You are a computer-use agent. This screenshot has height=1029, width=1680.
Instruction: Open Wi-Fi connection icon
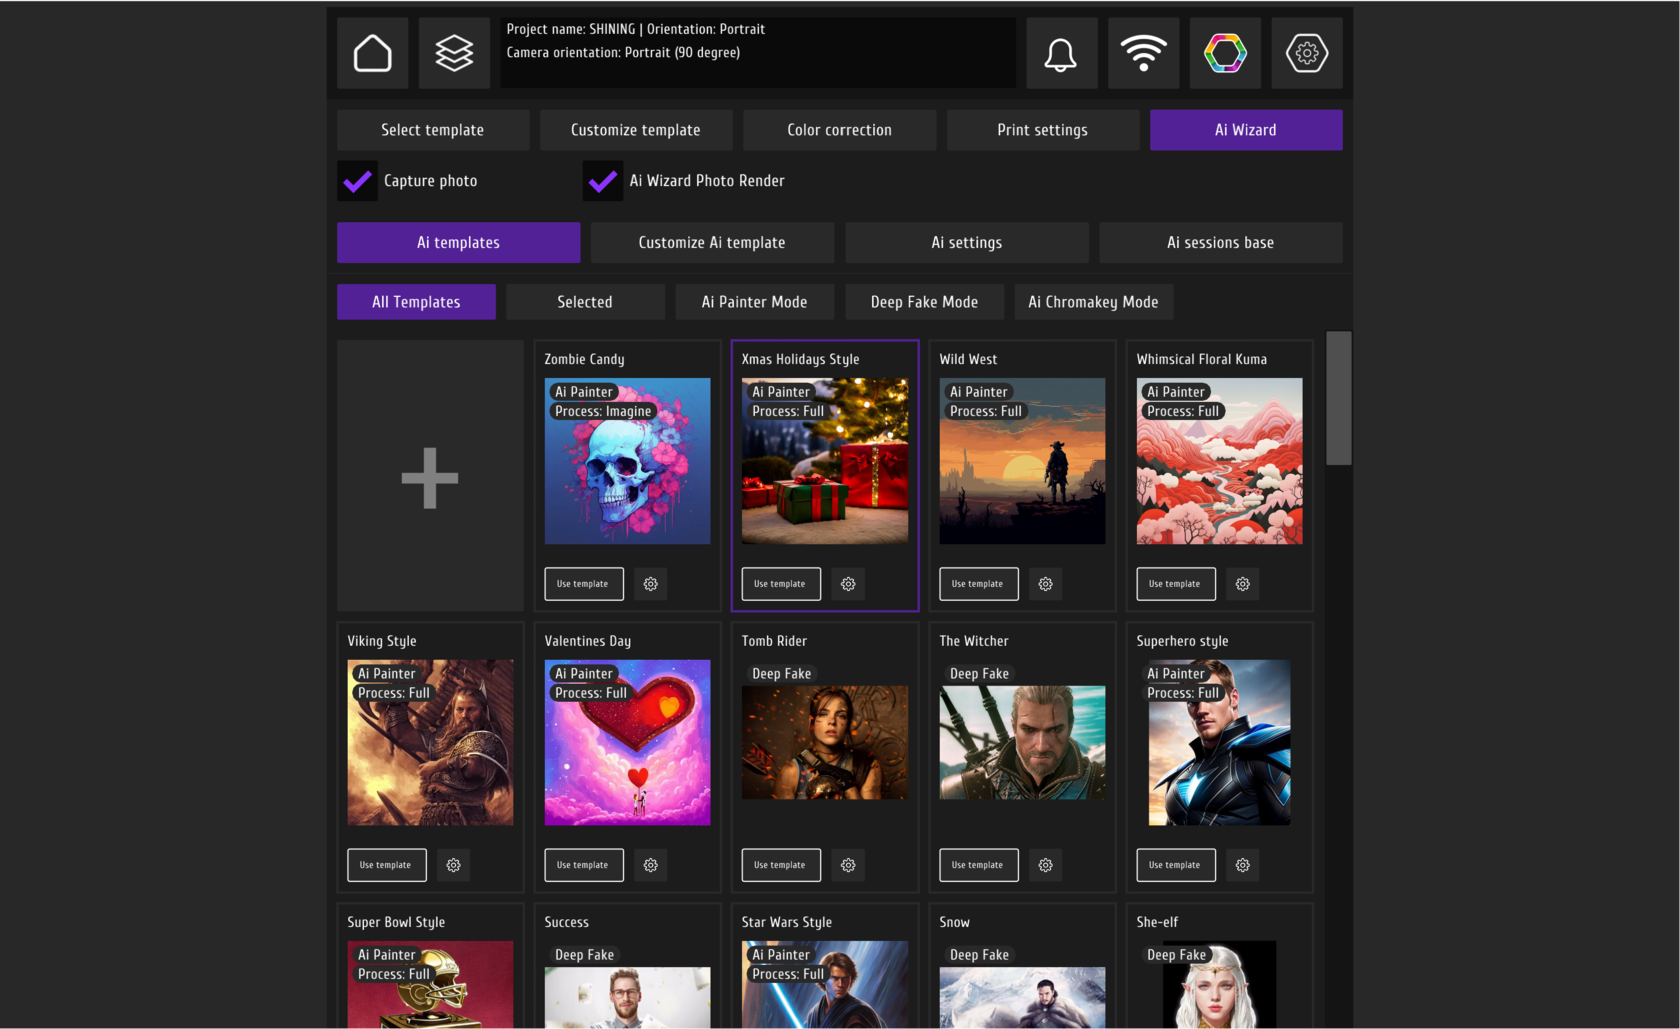(1143, 53)
